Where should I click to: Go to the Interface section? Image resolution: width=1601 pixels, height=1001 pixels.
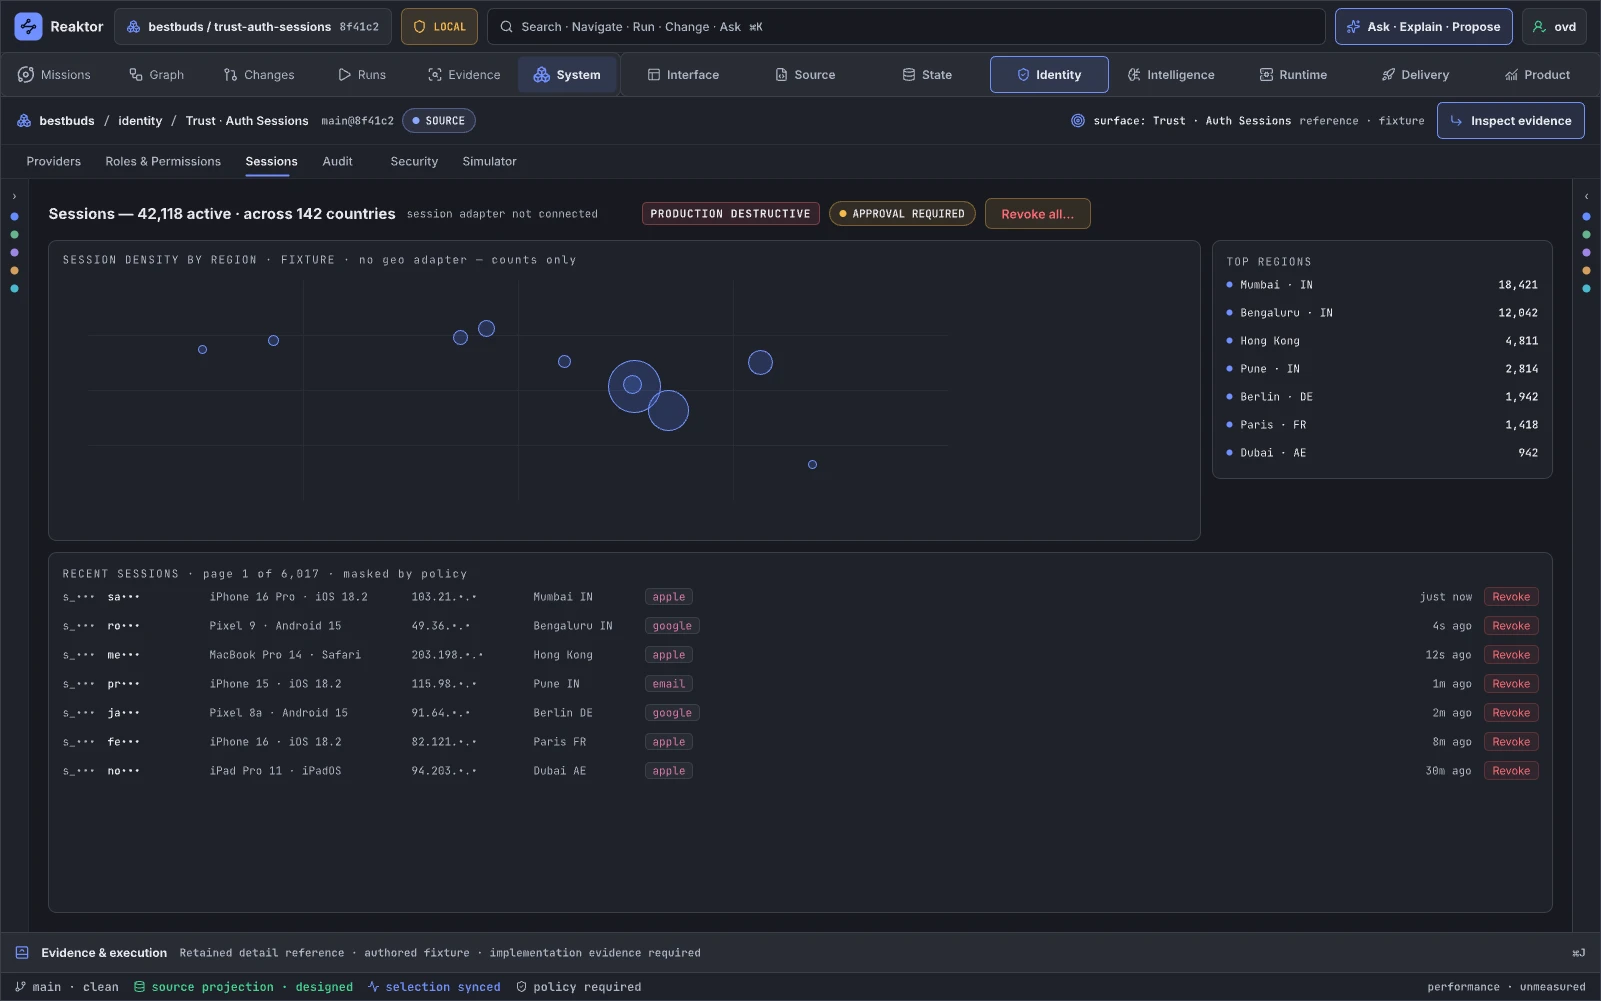pos(683,75)
